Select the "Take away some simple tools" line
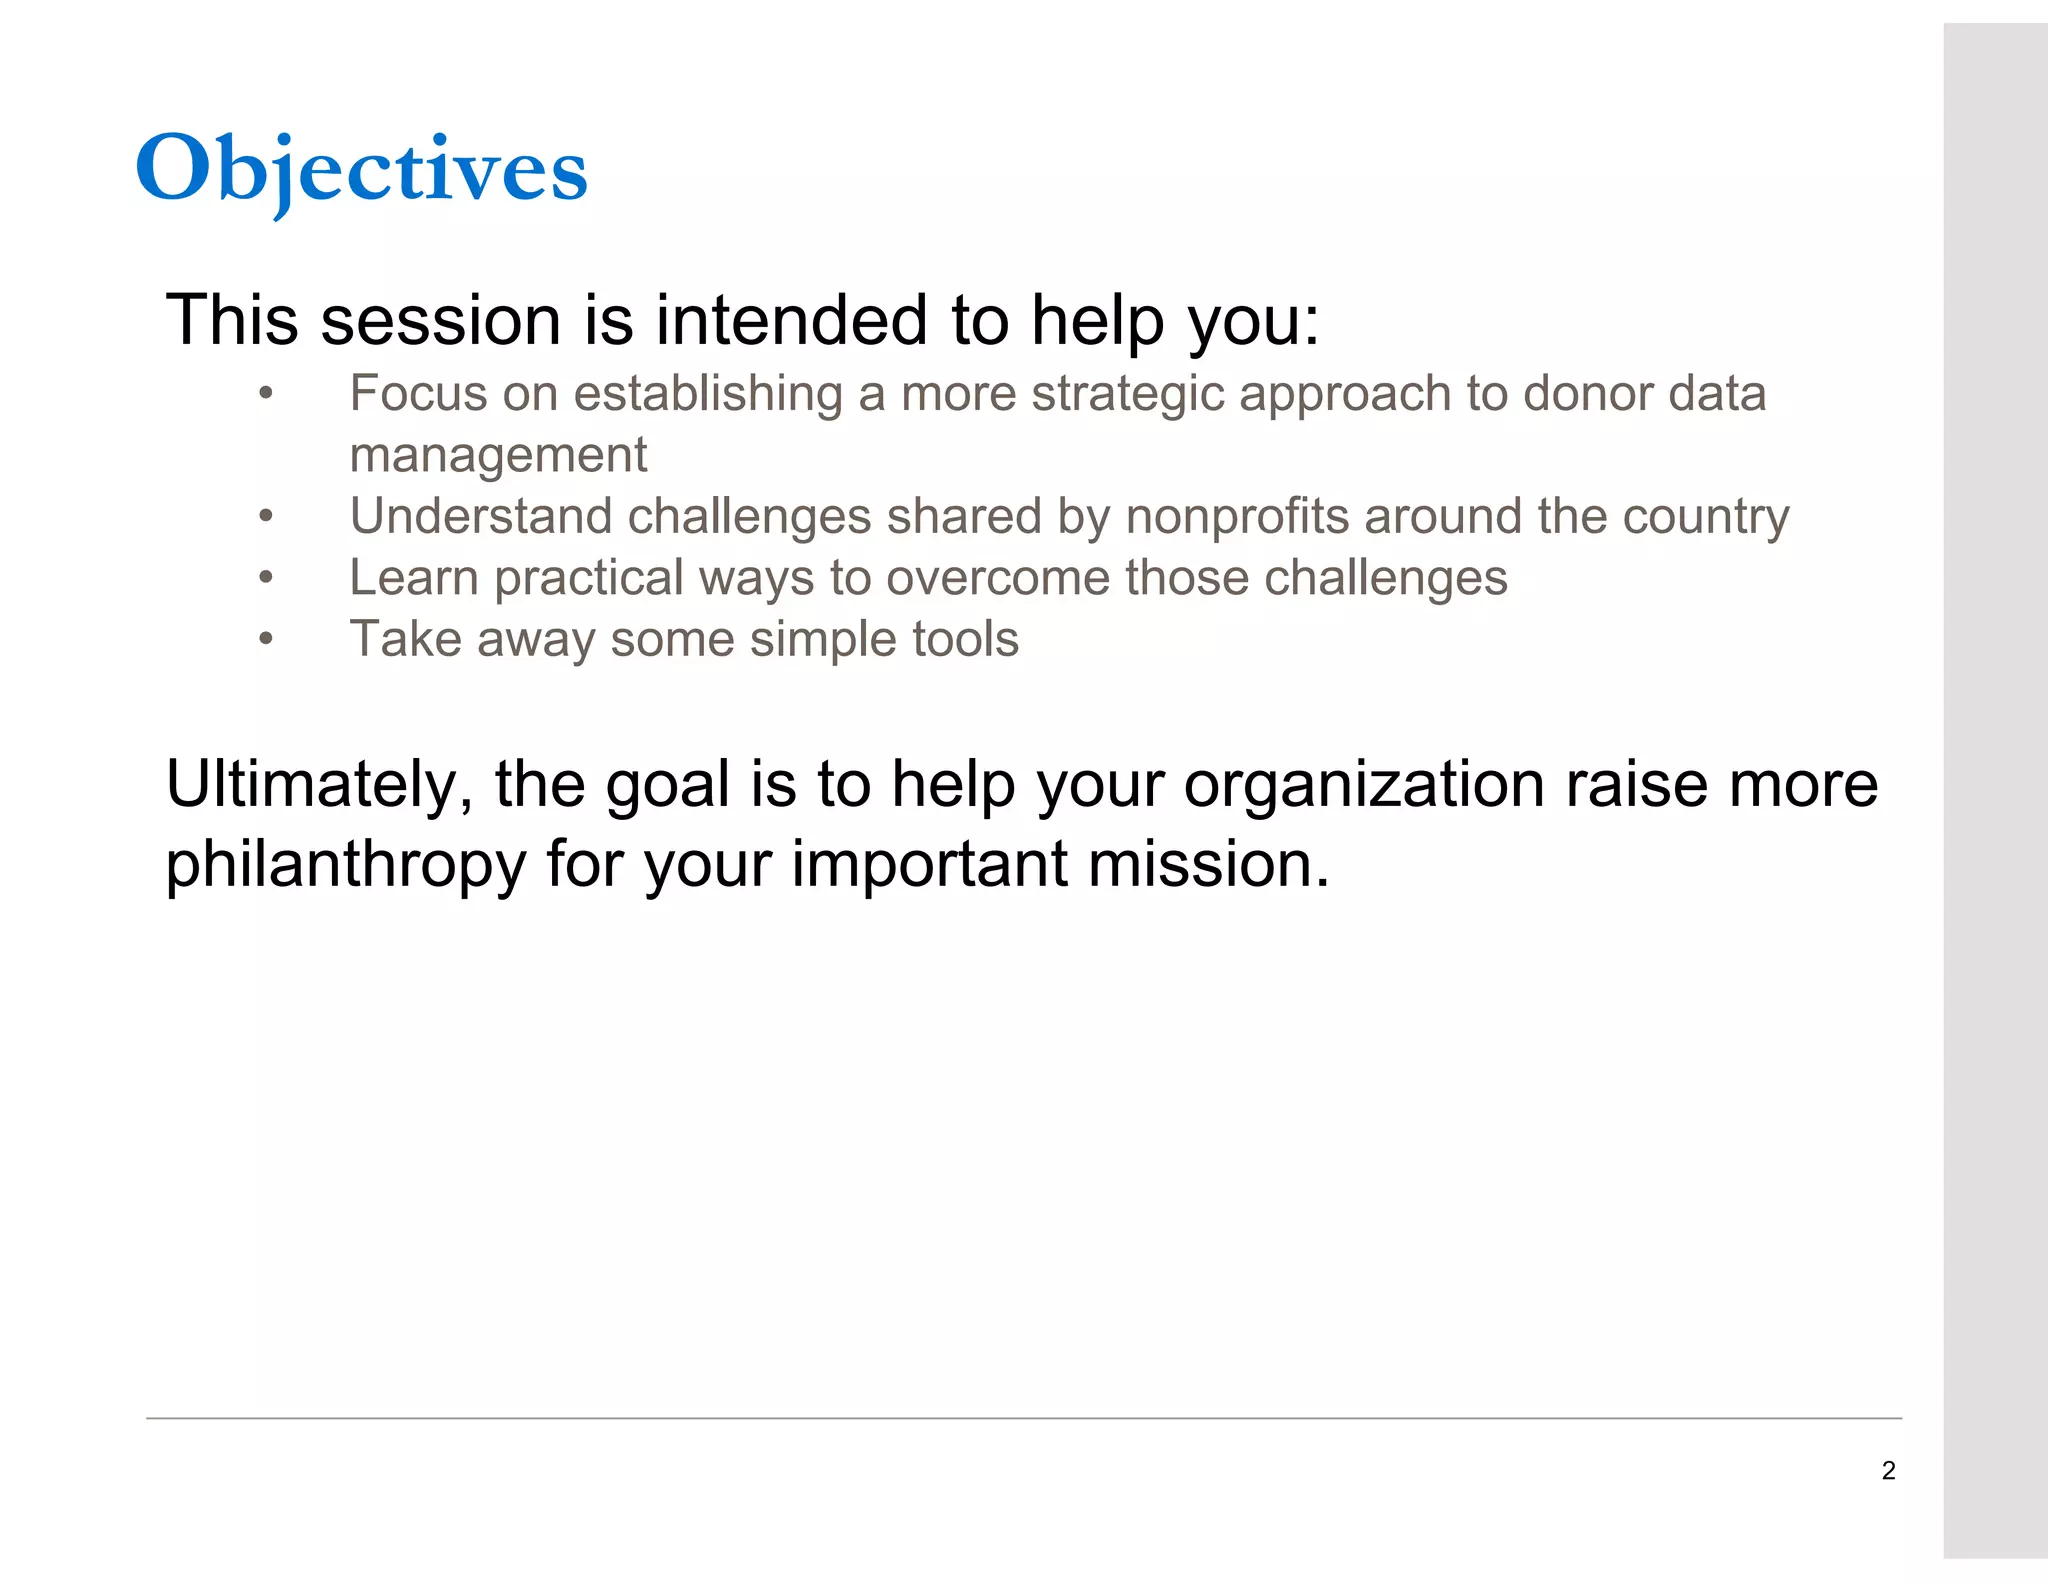The height and width of the screenshot is (1582, 2048). click(684, 639)
